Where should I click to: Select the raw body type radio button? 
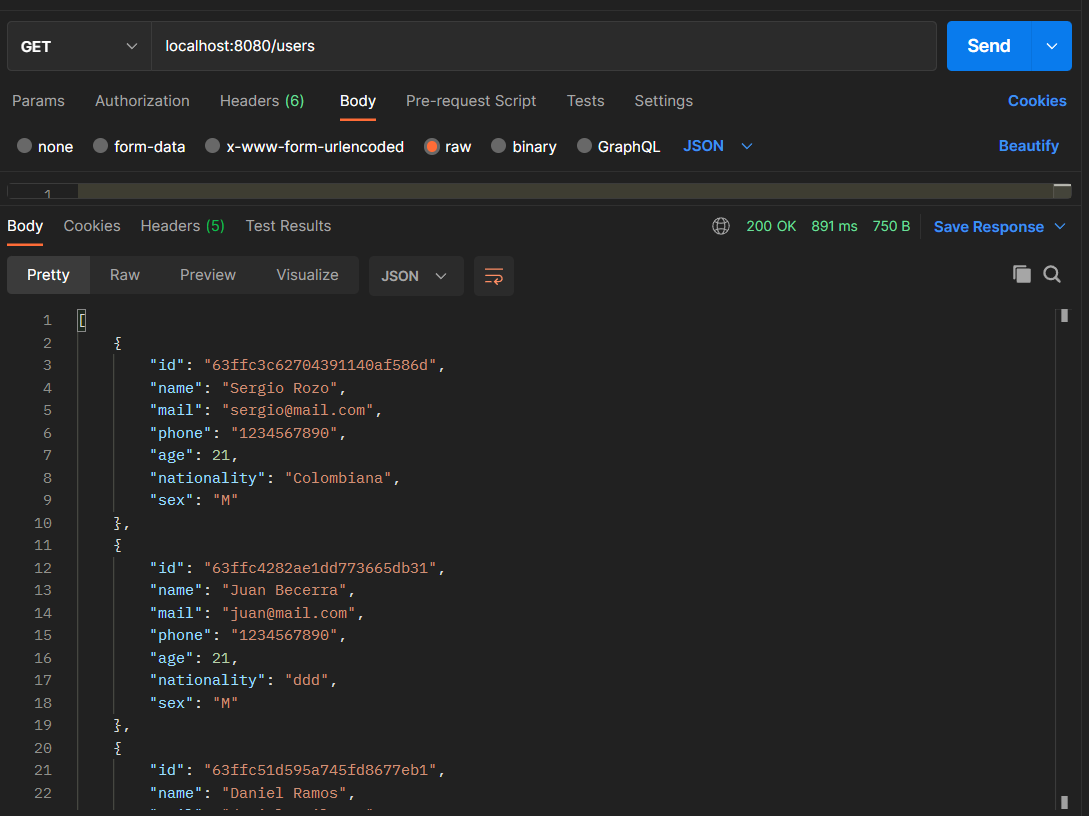click(430, 146)
